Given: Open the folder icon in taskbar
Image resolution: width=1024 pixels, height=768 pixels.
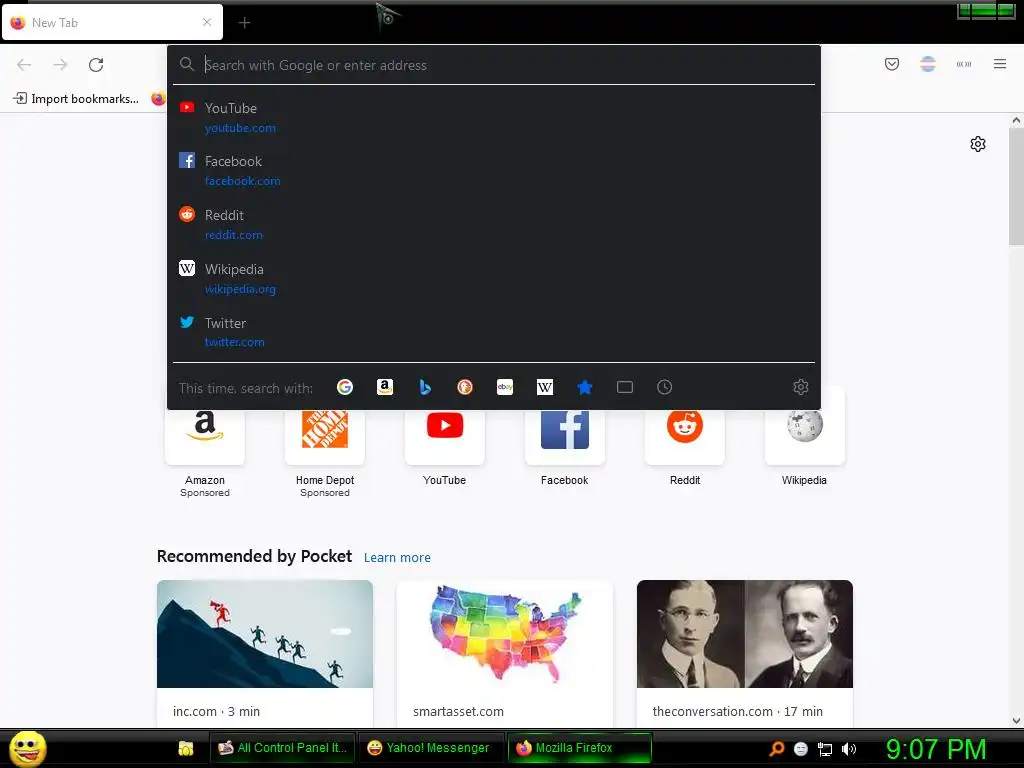Looking at the screenshot, I should (185, 748).
